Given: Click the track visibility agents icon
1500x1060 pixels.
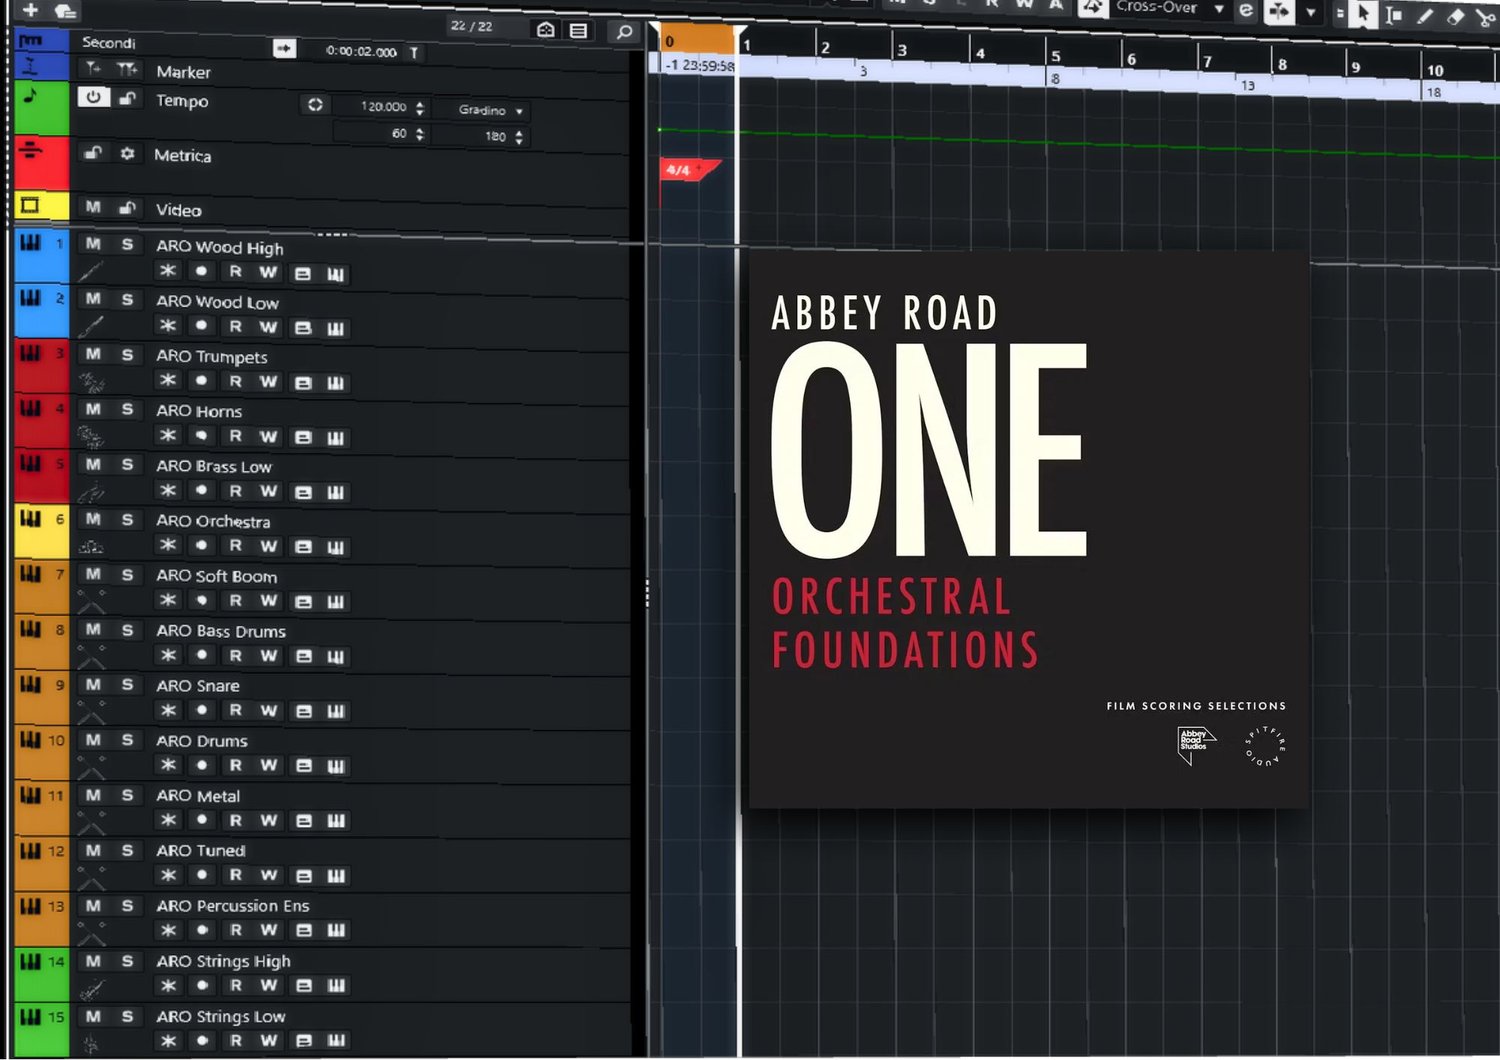Looking at the screenshot, I should coord(546,29).
